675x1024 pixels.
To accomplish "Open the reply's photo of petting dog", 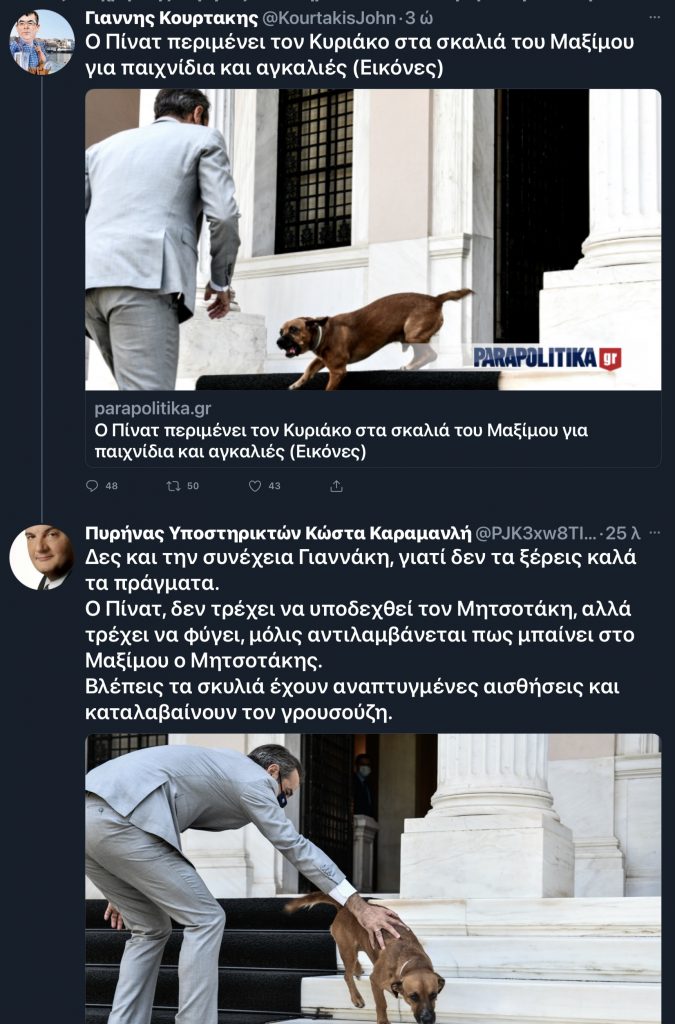I will click(373, 878).
